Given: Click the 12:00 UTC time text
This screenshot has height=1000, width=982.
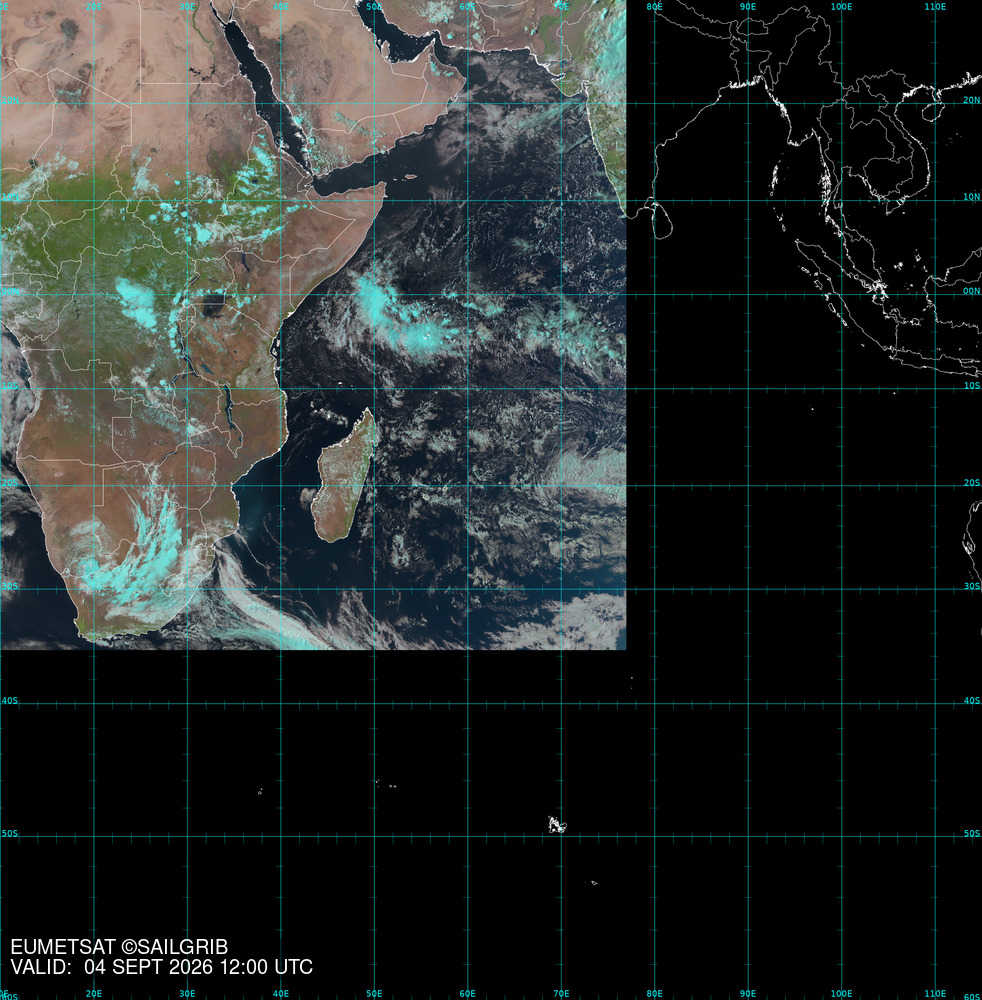Looking at the screenshot, I should (266, 967).
